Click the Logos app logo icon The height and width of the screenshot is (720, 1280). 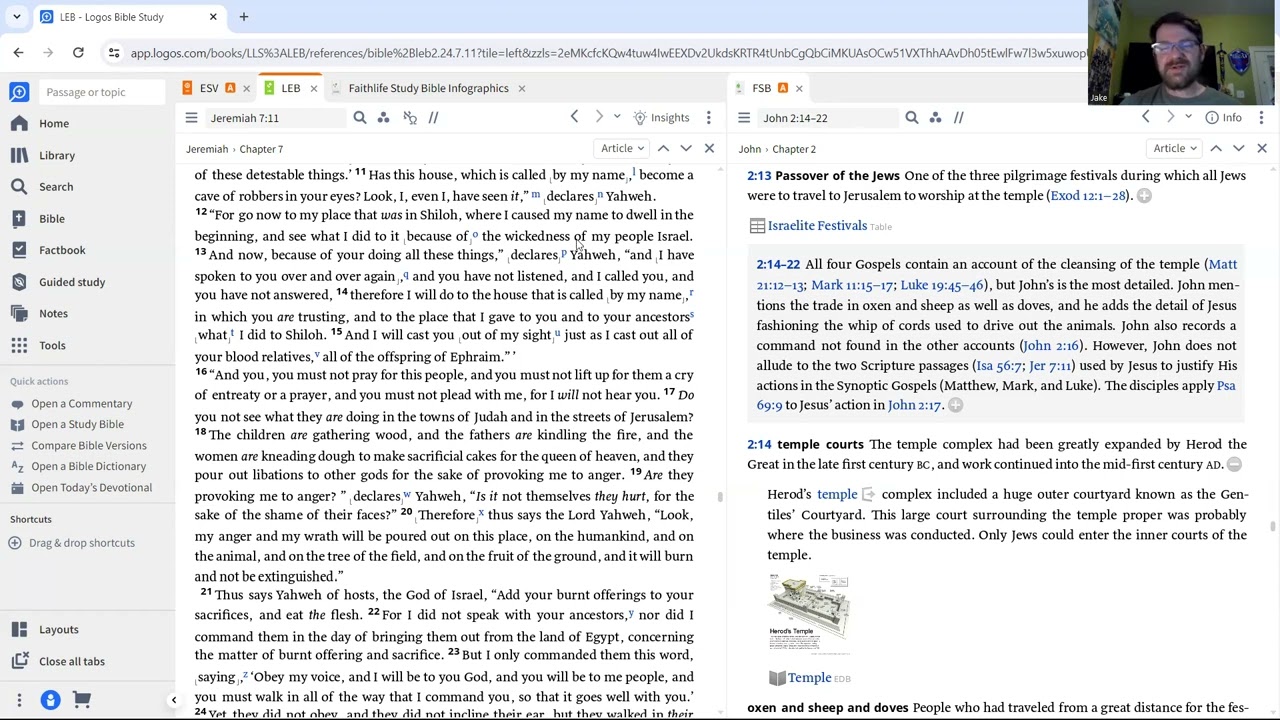(x=19, y=92)
